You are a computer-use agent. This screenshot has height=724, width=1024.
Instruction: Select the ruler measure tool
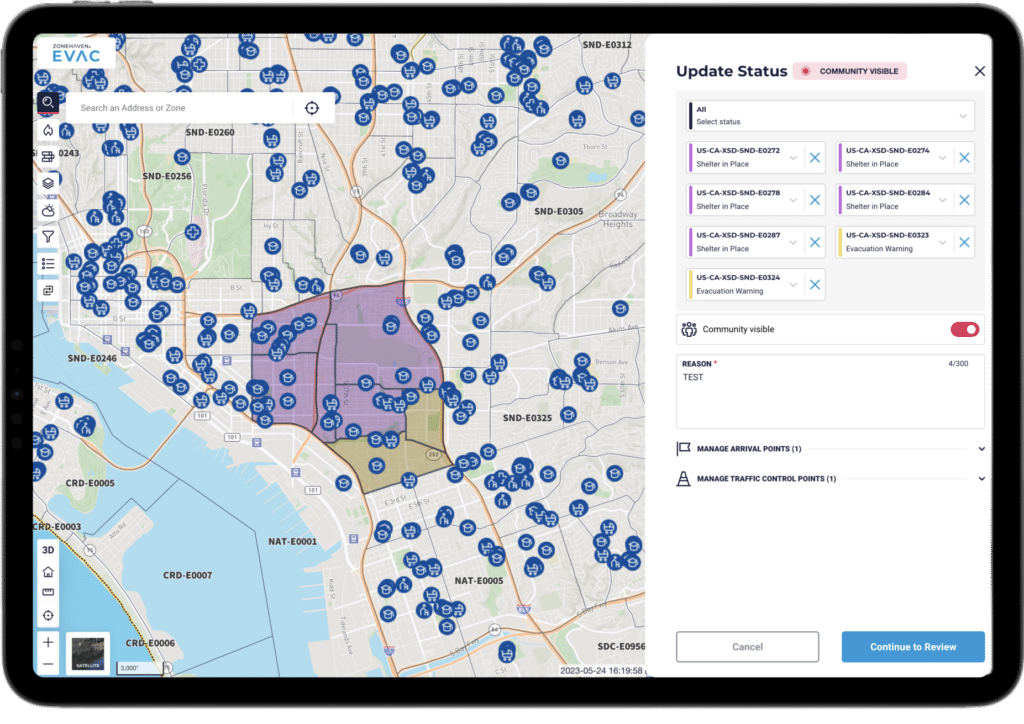point(48,593)
